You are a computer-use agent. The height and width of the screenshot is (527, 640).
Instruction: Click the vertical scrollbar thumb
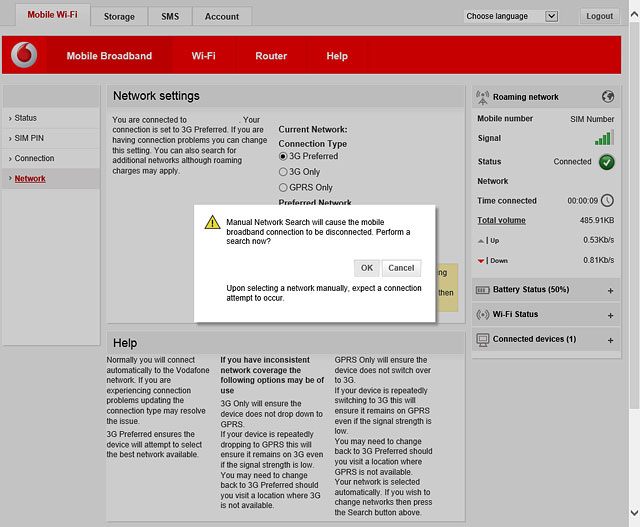point(634,214)
